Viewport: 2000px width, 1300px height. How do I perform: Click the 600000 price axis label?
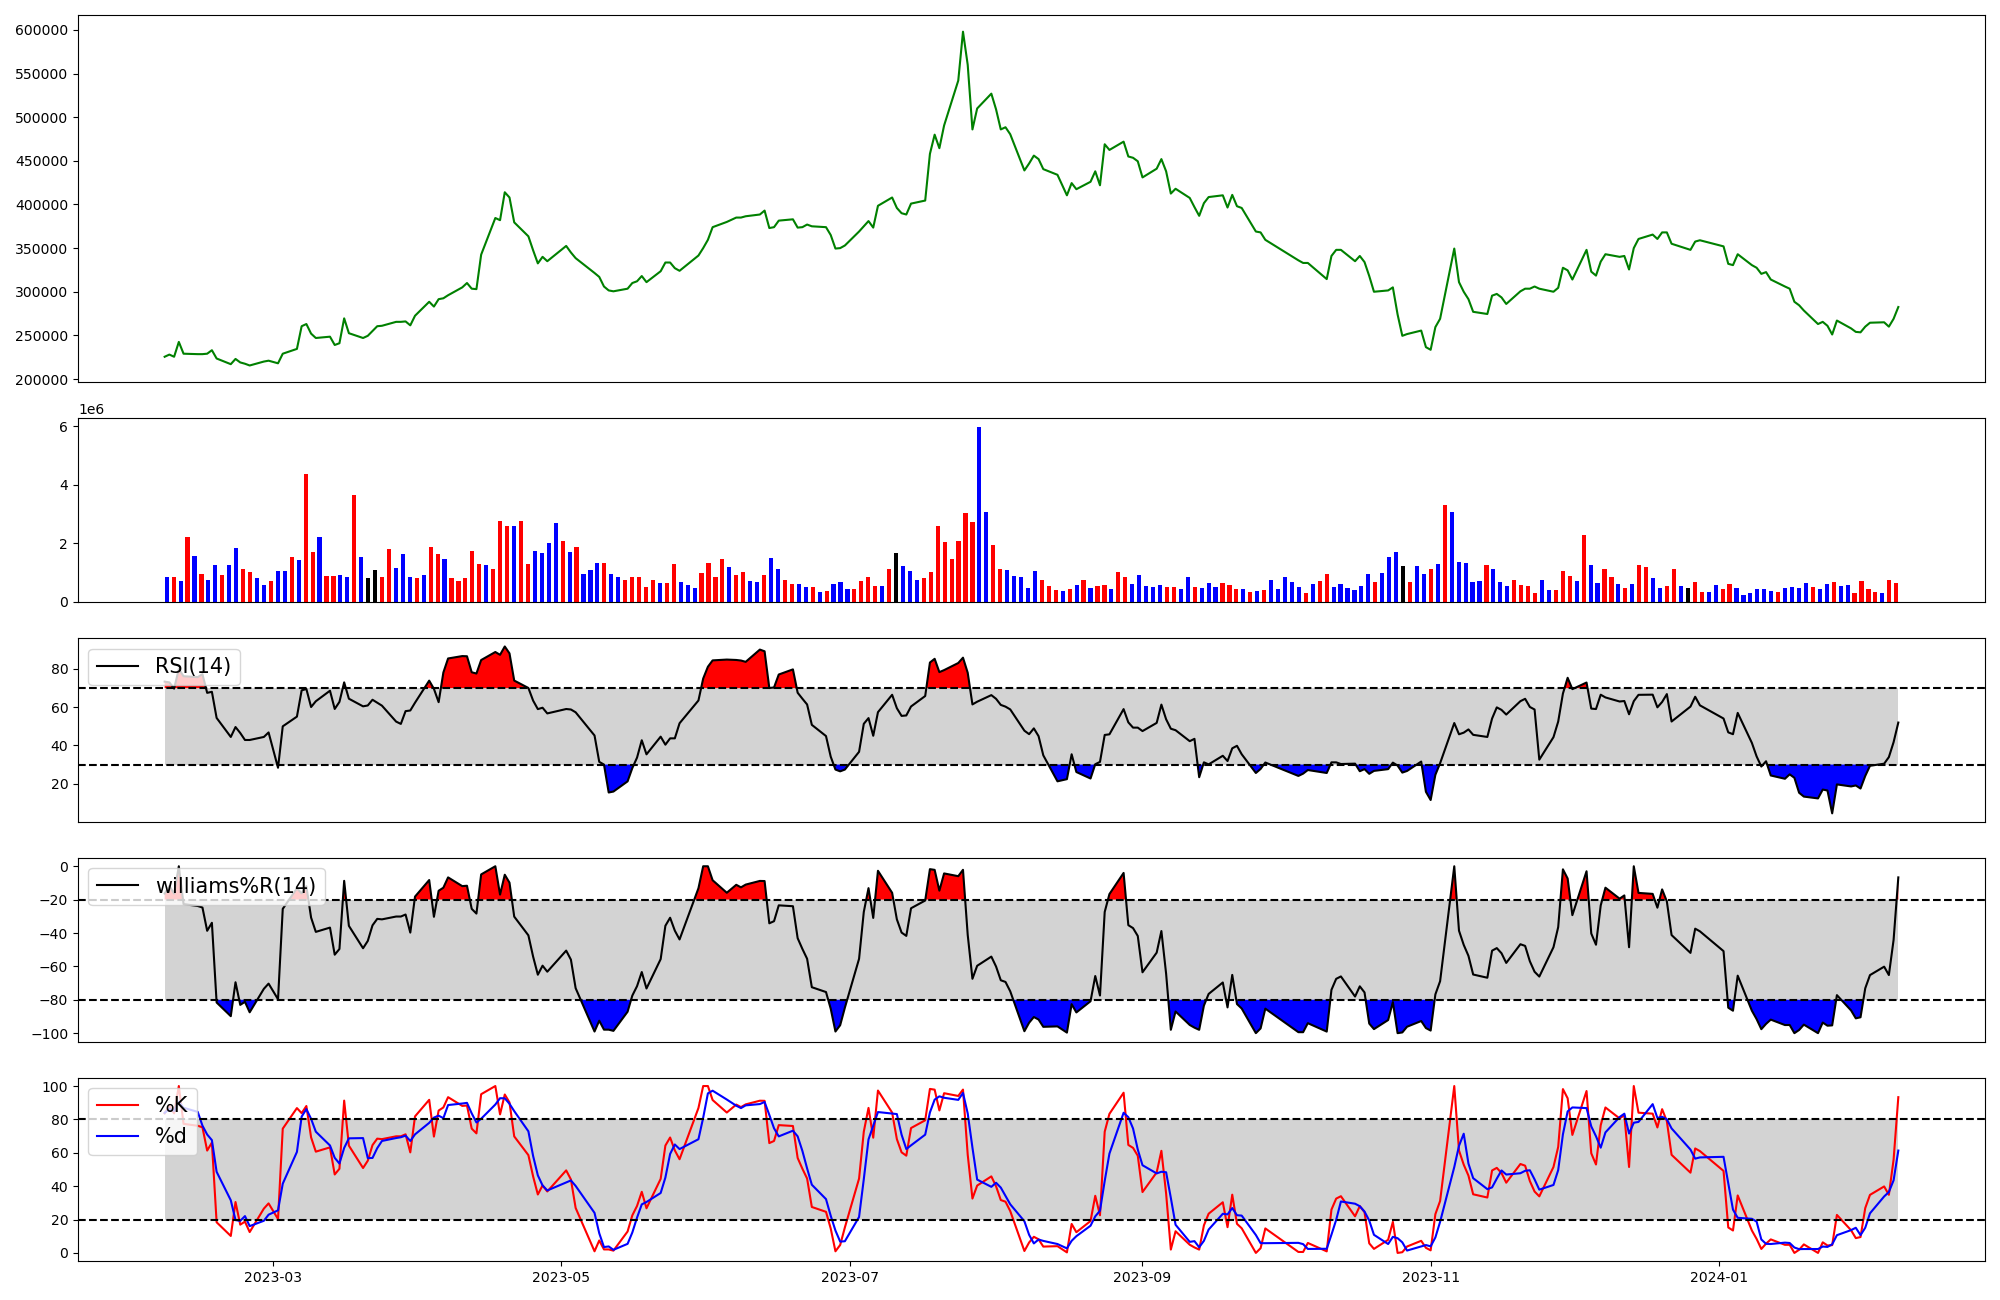[42, 30]
